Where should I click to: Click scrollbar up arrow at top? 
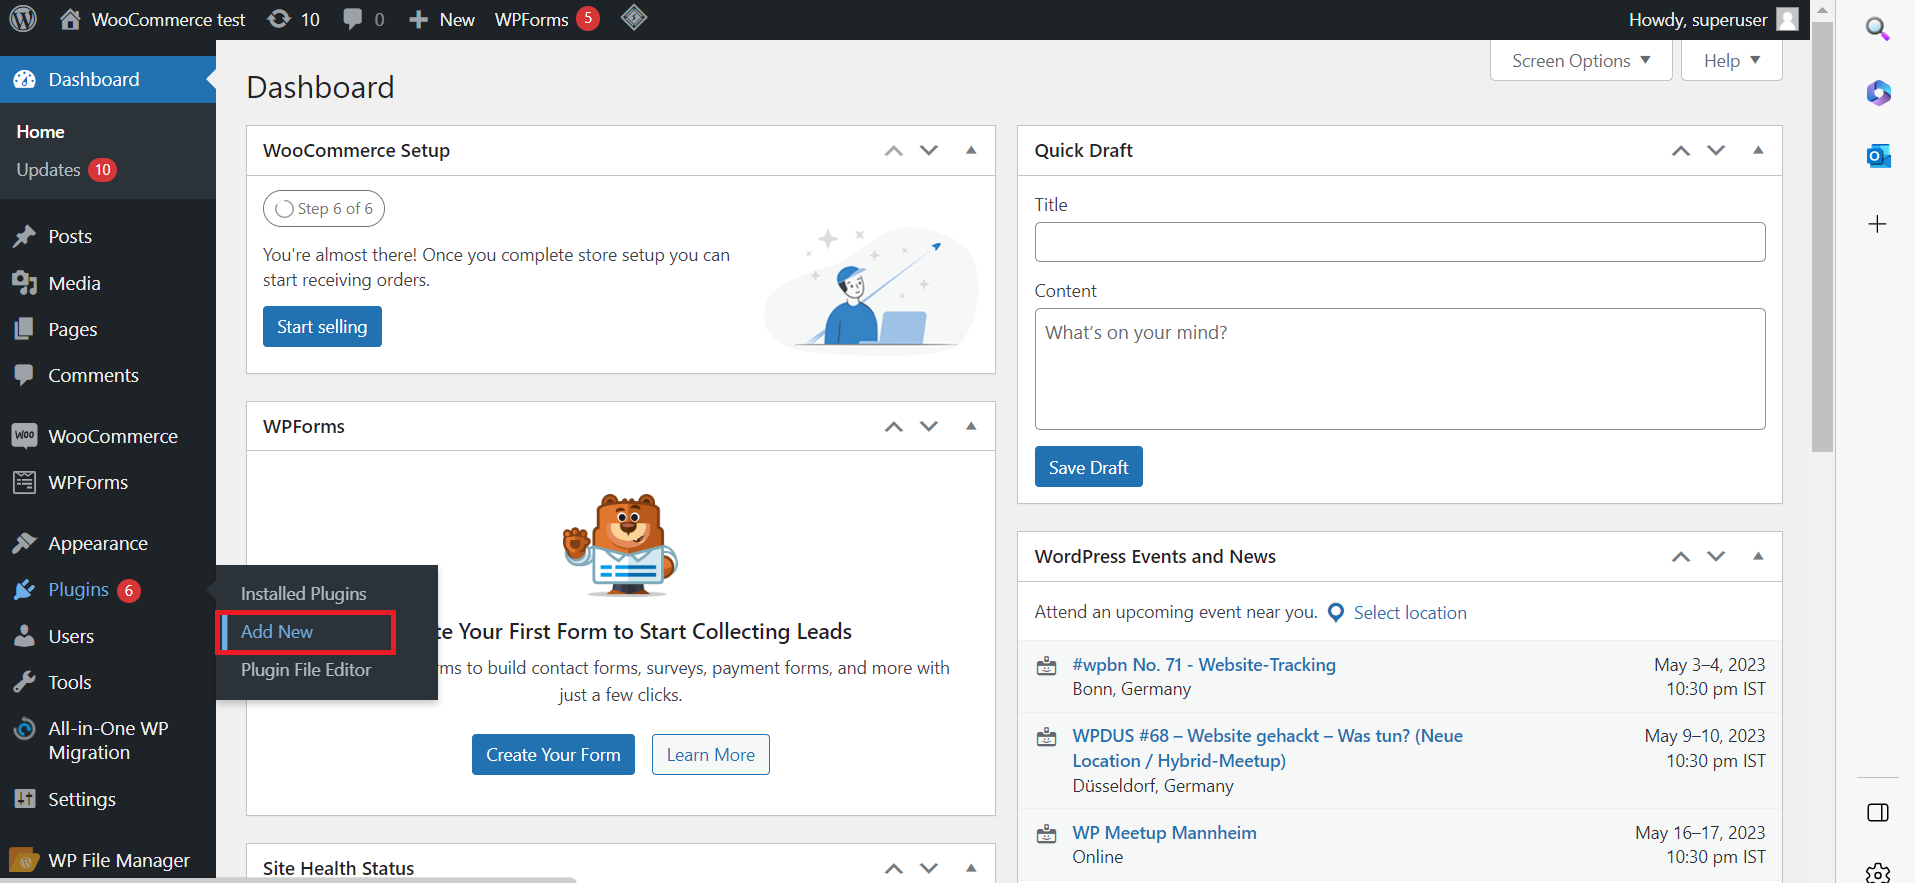[x=1822, y=10]
